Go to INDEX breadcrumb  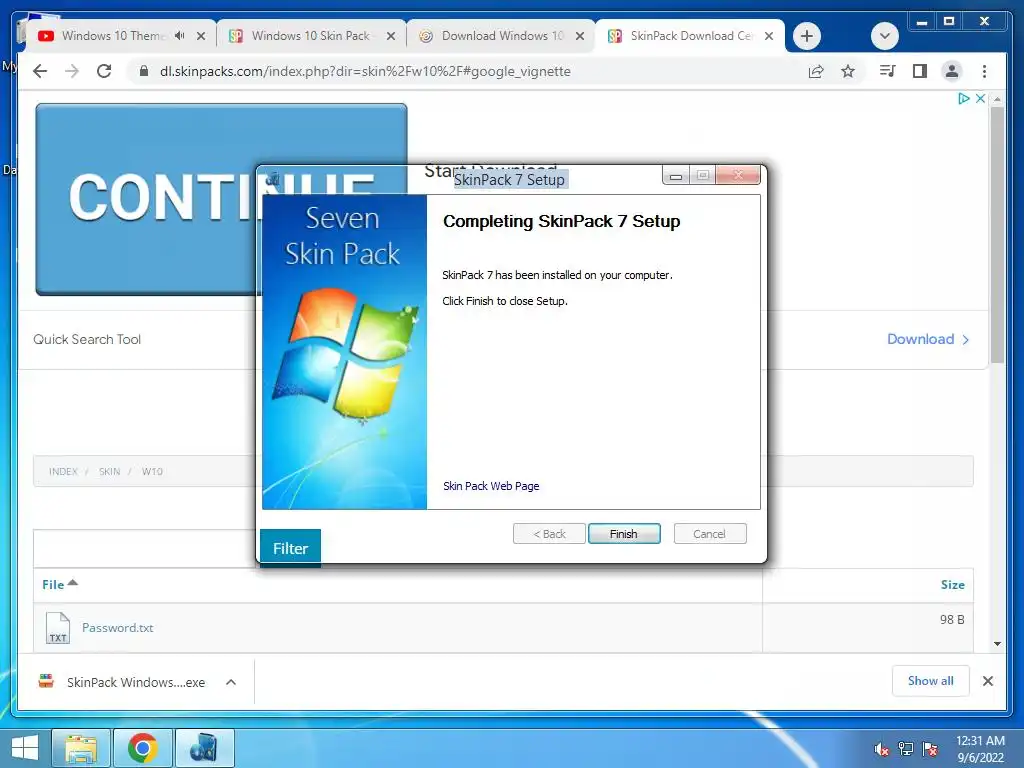63,472
